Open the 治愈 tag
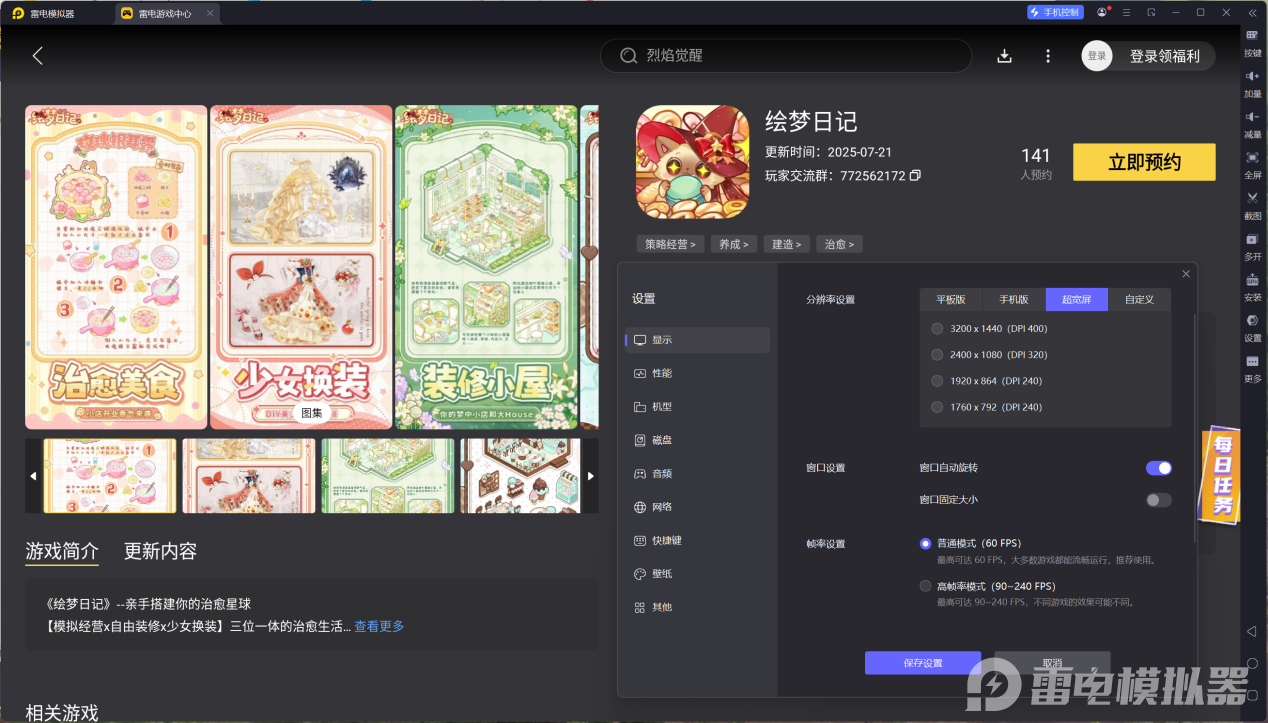Image resolution: width=1268 pixels, height=723 pixels. click(840, 244)
